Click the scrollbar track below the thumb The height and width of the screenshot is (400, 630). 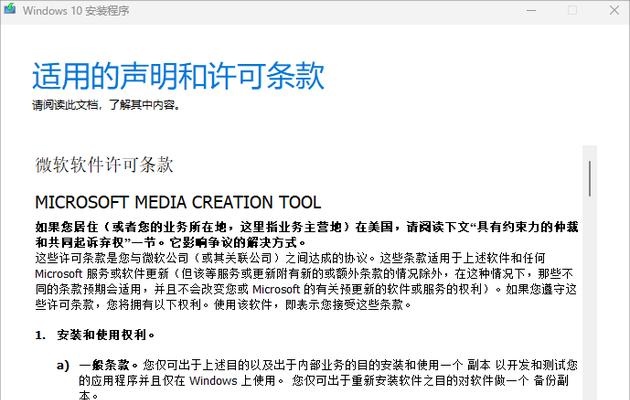tap(589, 297)
